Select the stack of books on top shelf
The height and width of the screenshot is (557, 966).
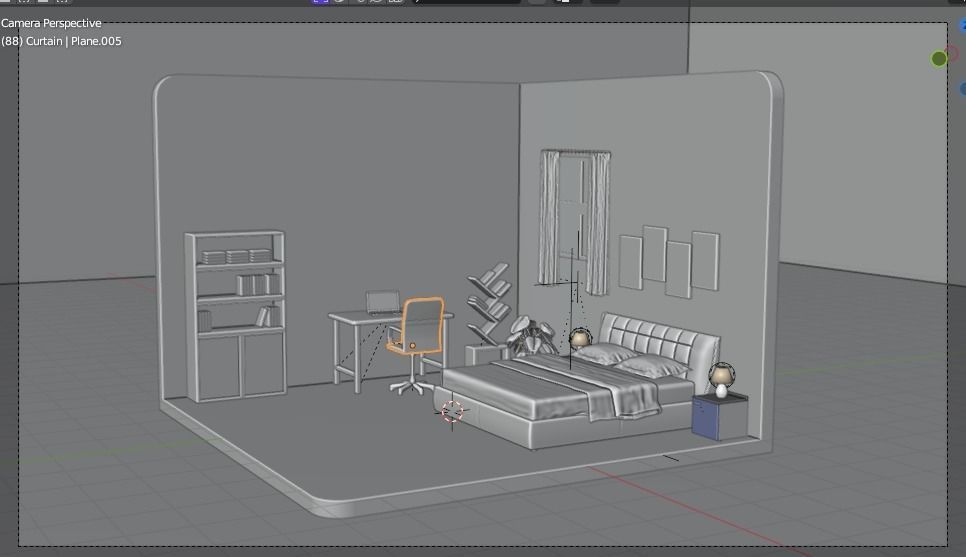click(237, 256)
